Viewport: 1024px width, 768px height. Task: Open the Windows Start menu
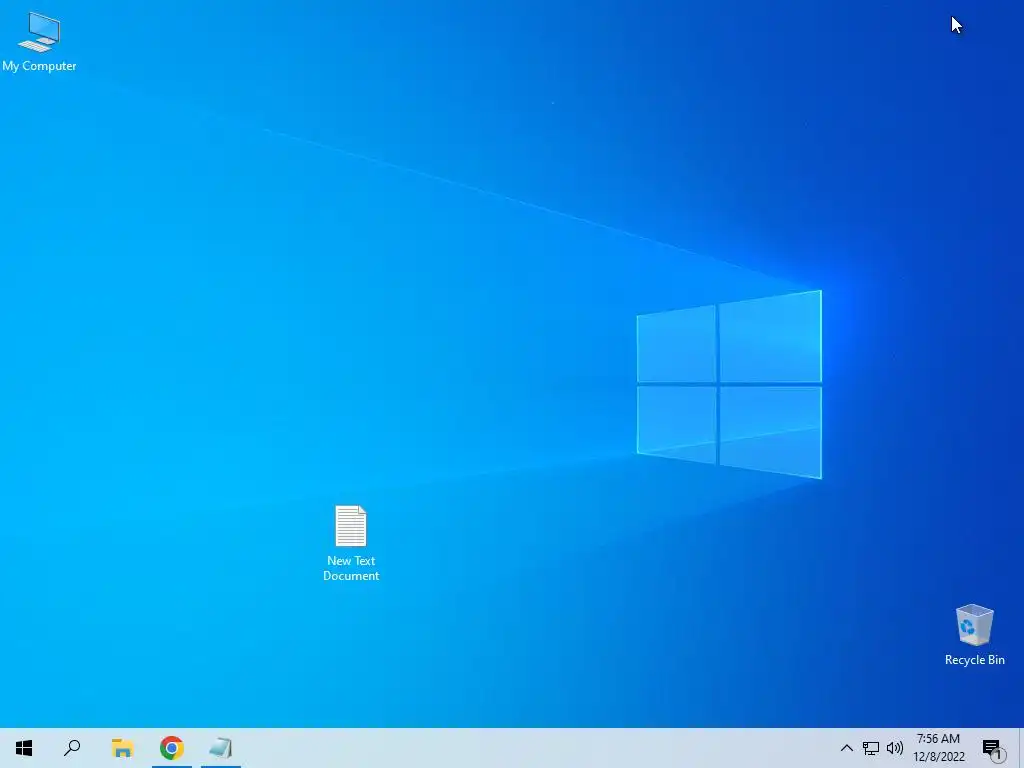[x=24, y=748]
